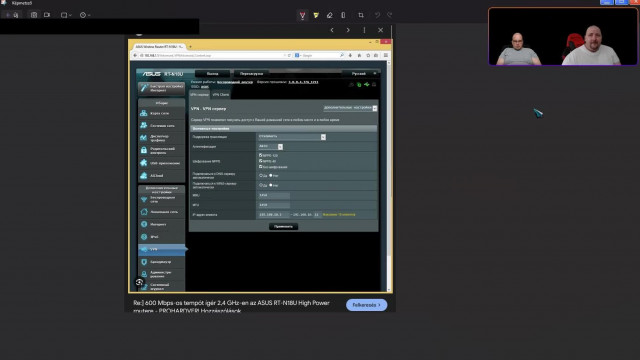
Task: Open the authentication Авто dropdown arrow
Action: 280,147
